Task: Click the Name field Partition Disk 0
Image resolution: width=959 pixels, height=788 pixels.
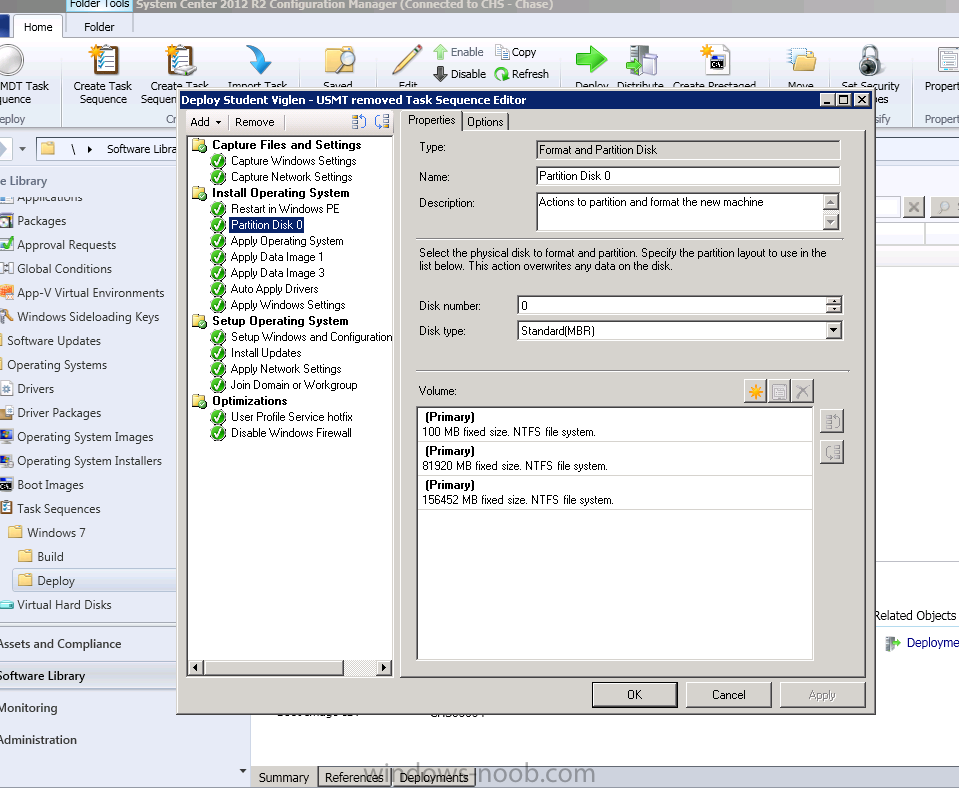Action: point(688,176)
